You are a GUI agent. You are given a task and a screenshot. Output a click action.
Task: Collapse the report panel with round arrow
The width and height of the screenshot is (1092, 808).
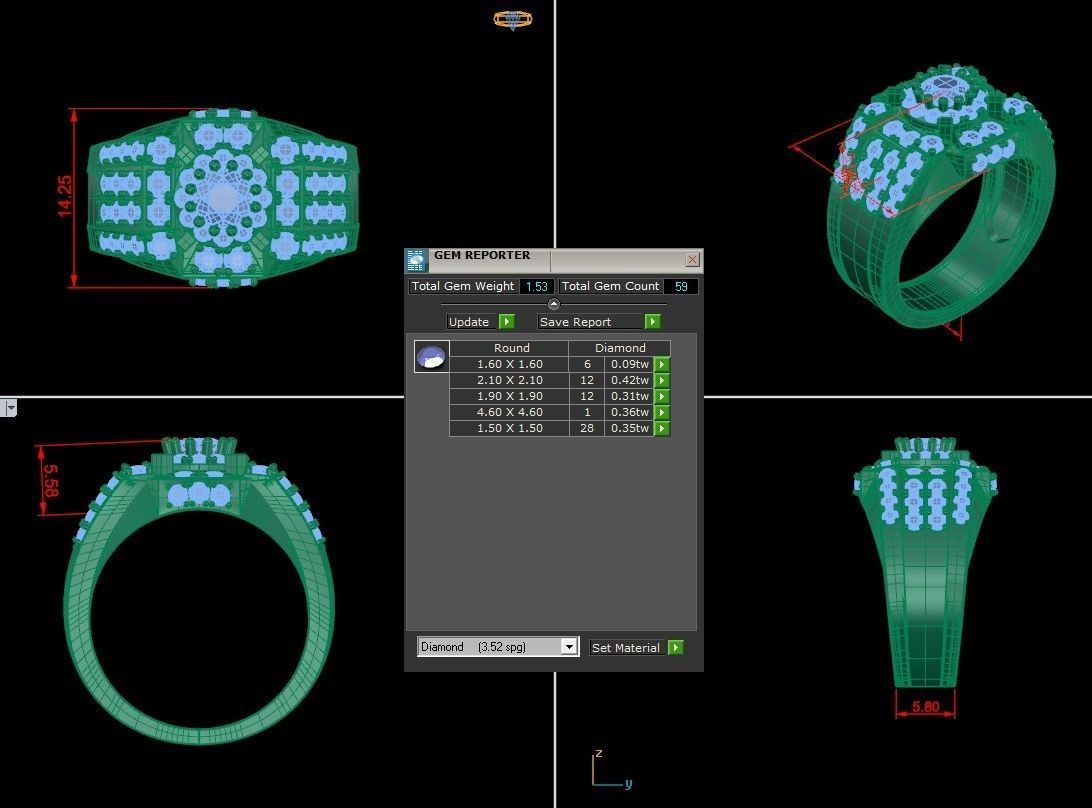(x=554, y=304)
